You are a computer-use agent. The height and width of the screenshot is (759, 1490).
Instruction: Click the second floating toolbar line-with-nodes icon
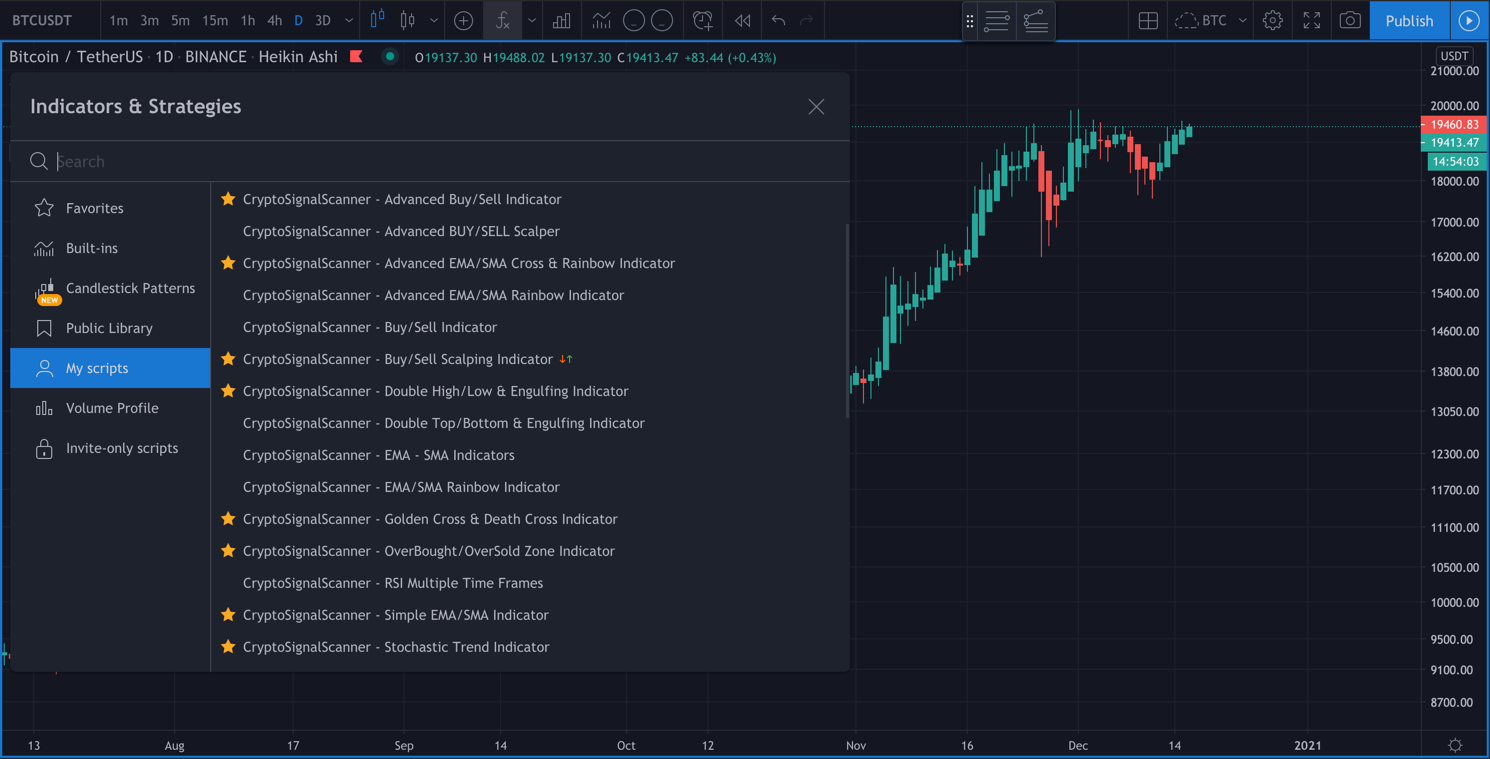(1036, 21)
